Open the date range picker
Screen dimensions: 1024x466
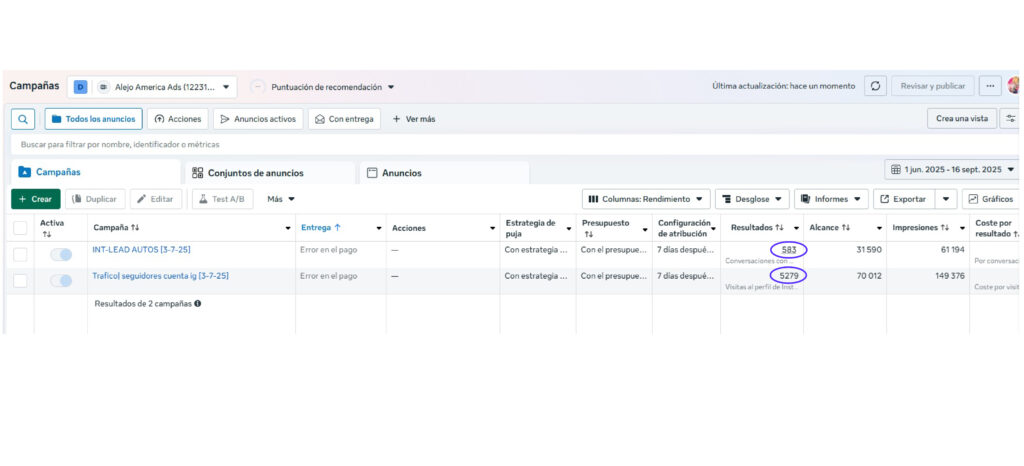951,170
